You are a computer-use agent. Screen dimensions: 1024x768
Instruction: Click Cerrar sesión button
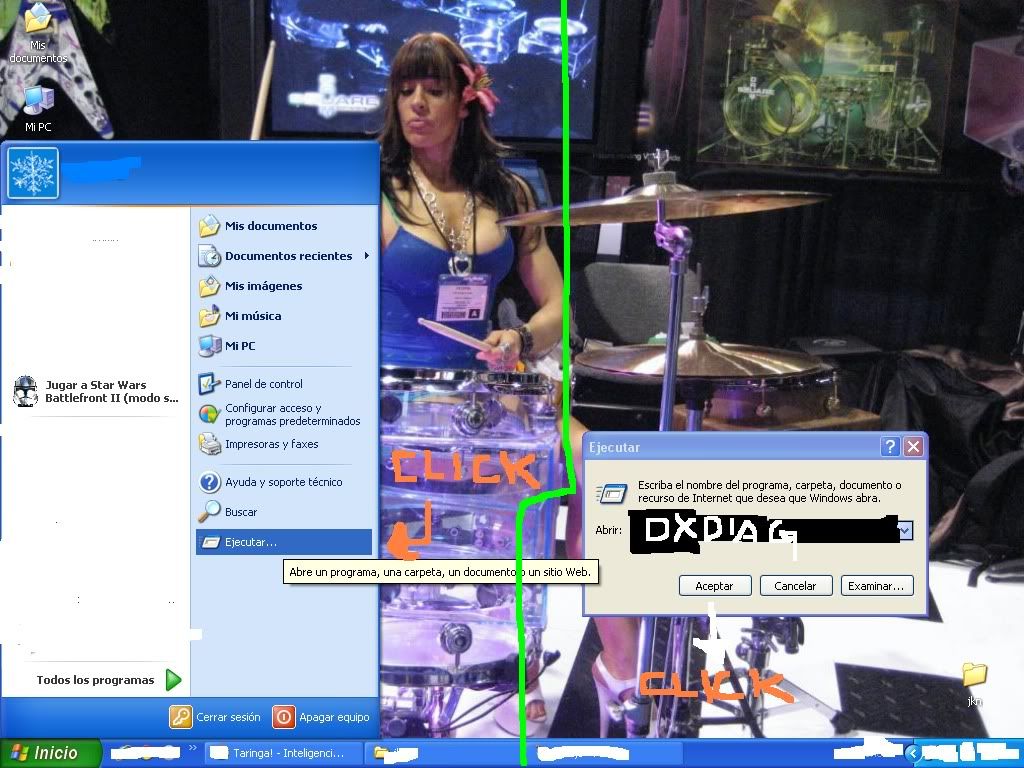coord(215,717)
